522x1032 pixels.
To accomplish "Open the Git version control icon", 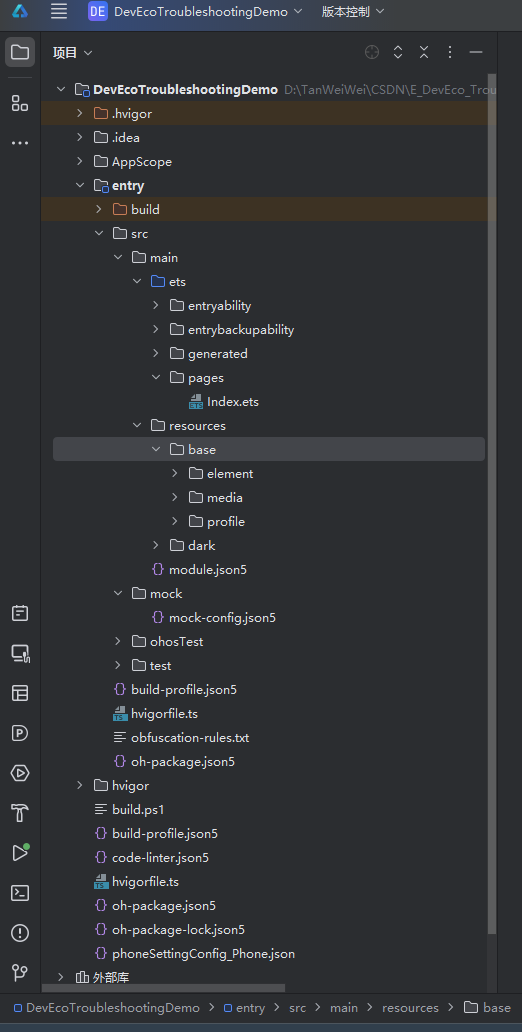I will pyautogui.click(x=20, y=973).
